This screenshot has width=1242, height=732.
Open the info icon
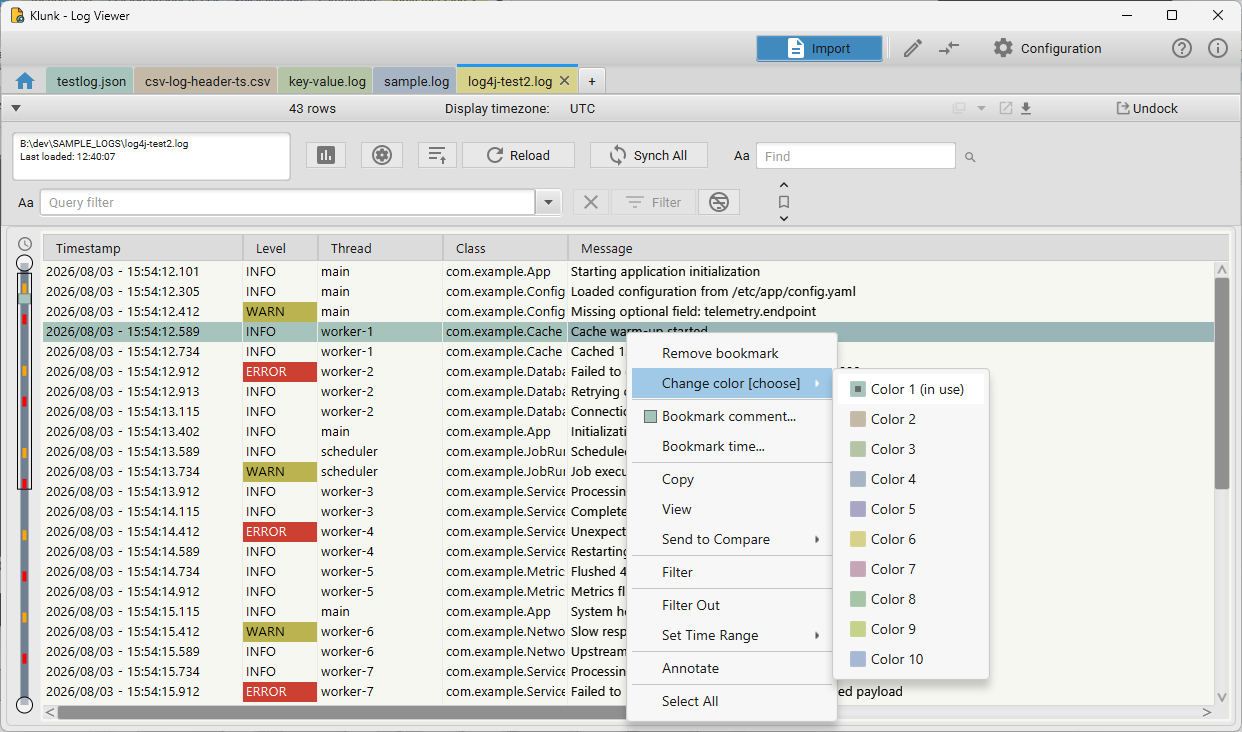pos(1218,48)
